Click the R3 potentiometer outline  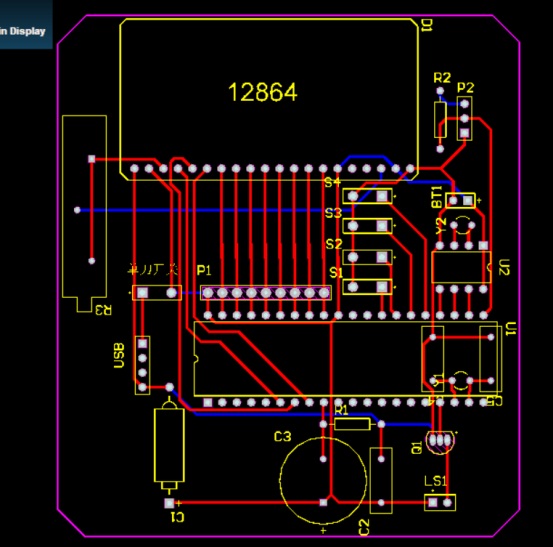[x=84, y=213]
